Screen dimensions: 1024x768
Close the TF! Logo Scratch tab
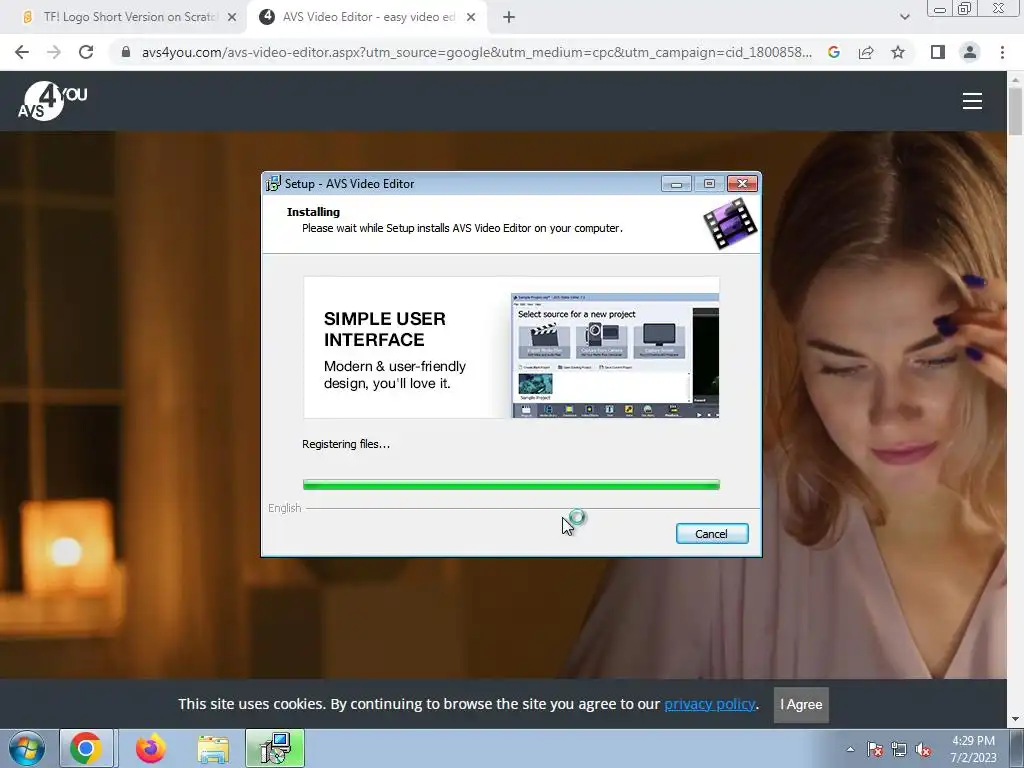232,17
